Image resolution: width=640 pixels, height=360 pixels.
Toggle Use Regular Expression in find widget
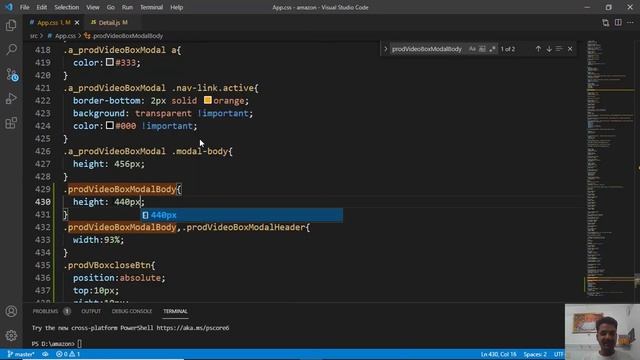(492, 49)
